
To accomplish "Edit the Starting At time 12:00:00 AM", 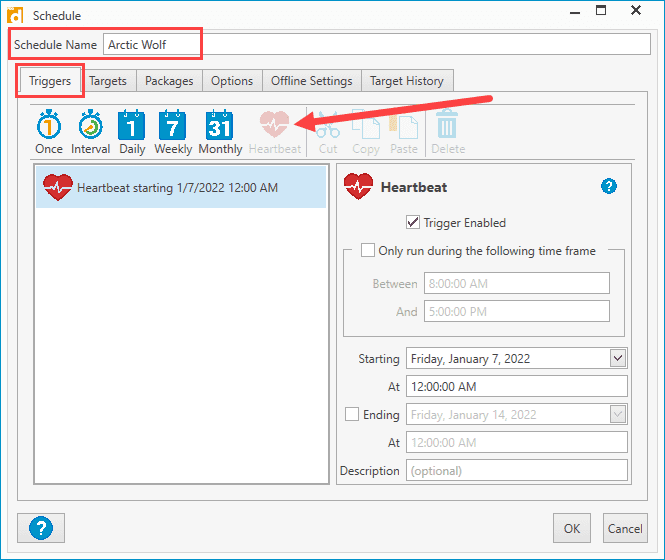I will click(x=517, y=386).
